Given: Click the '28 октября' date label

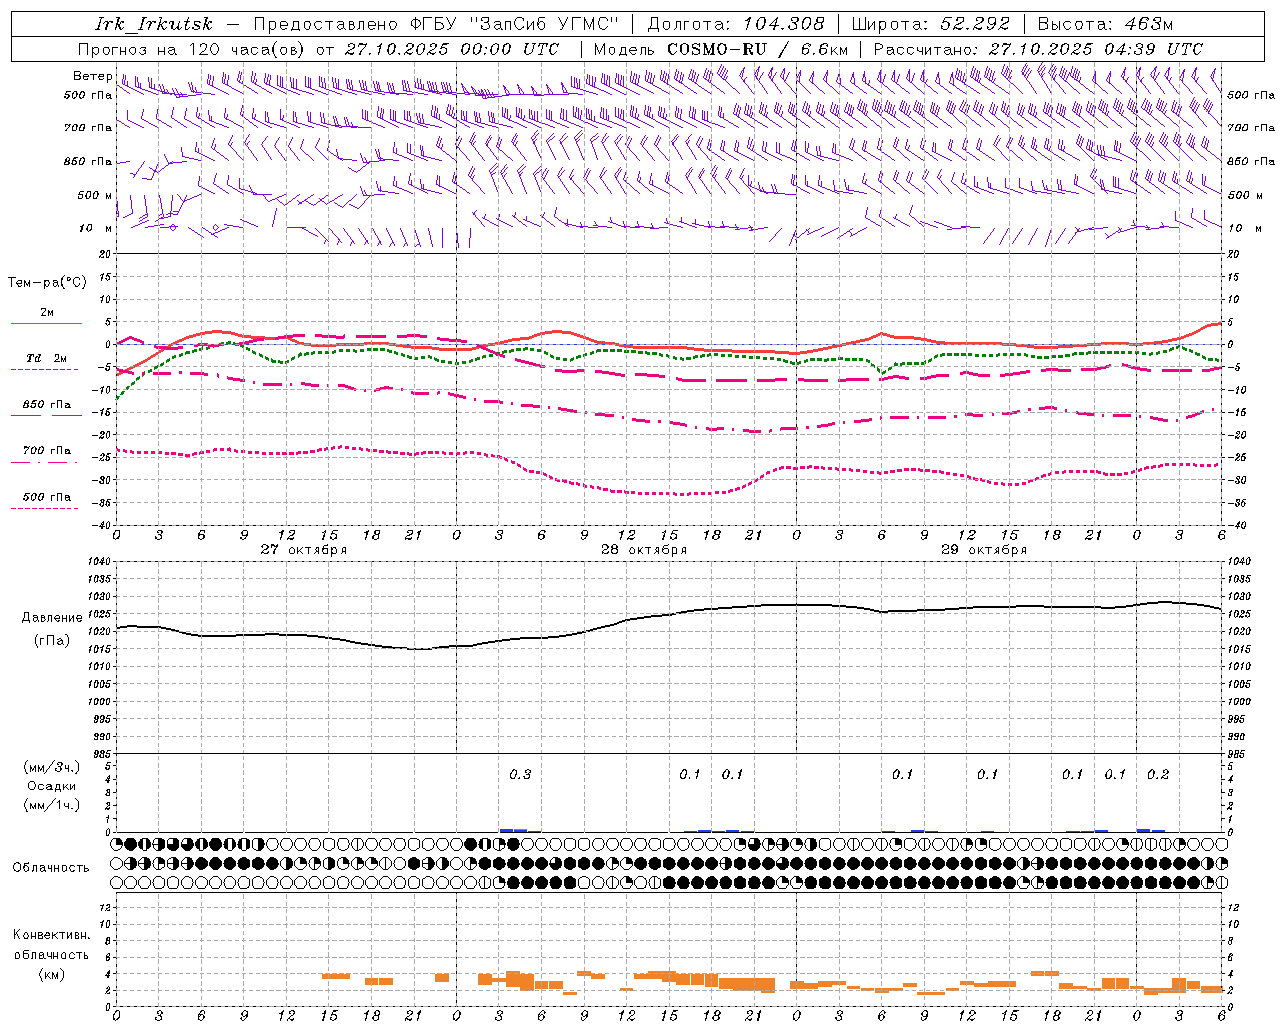Looking at the screenshot, I should coord(644,550).
